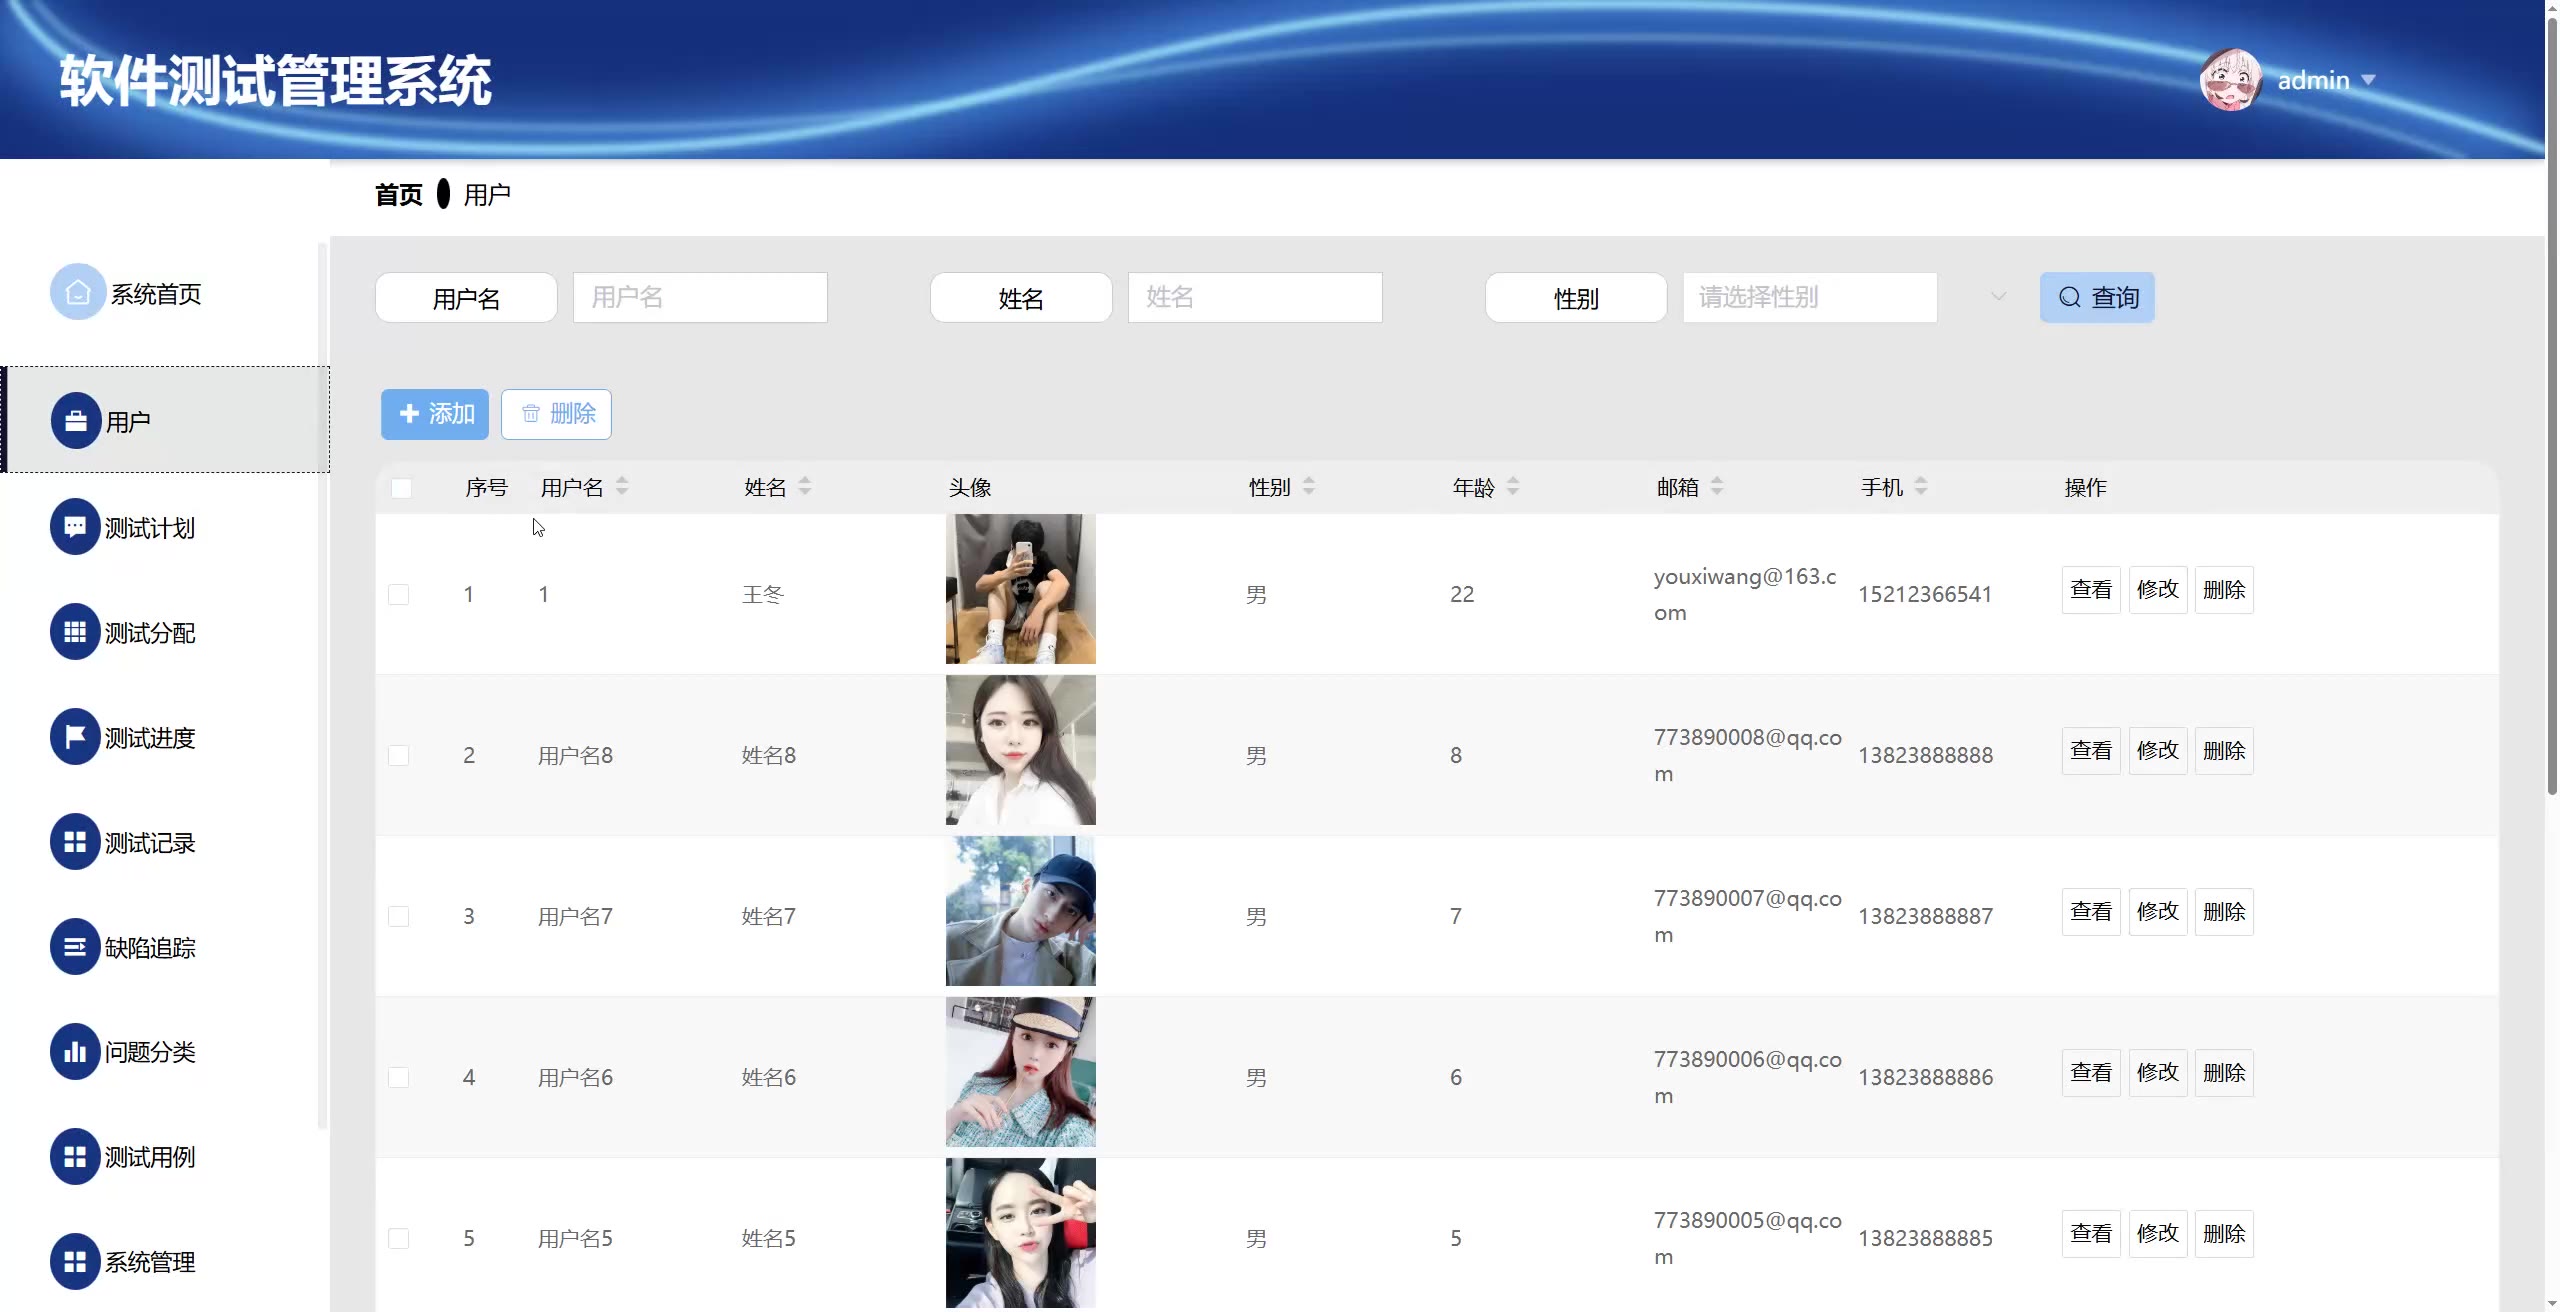Viewport: 2560px width, 1312px height.
Task: Open 测试用例 in the sidebar menu
Action: (149, 1157)
